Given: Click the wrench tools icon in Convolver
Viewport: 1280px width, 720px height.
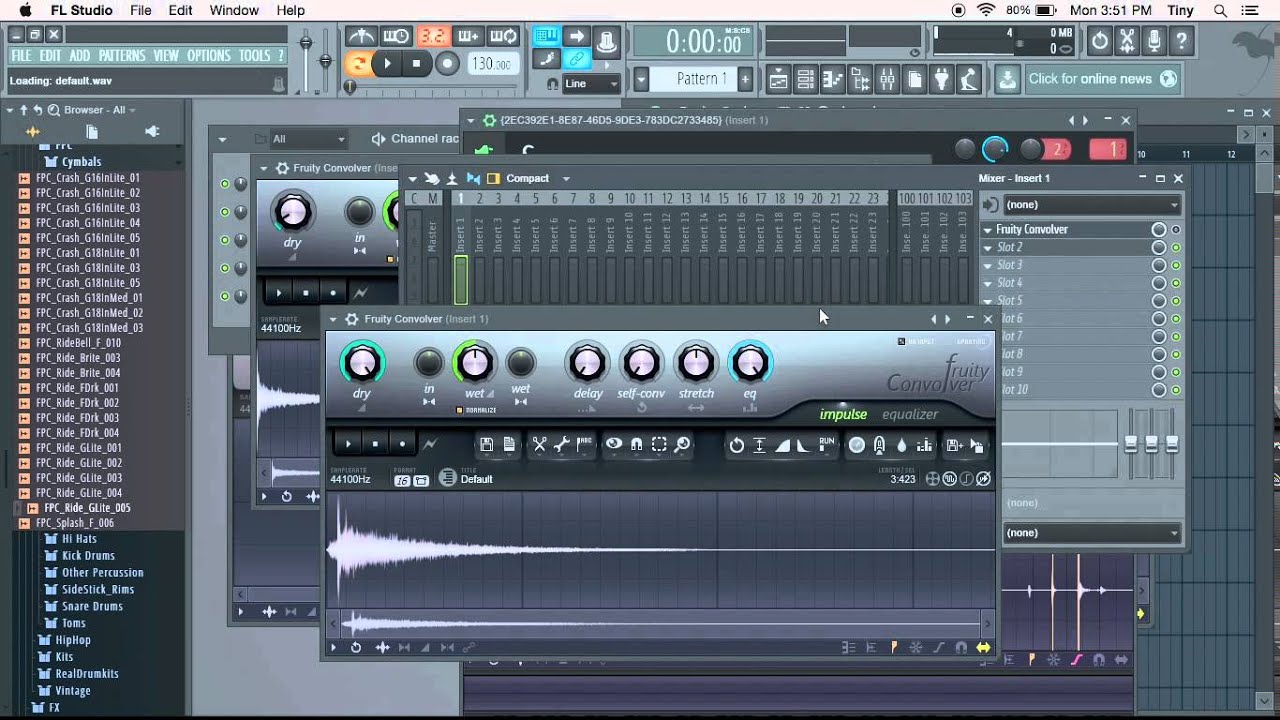Looking at the screenshot, I should tap(561, 445).
